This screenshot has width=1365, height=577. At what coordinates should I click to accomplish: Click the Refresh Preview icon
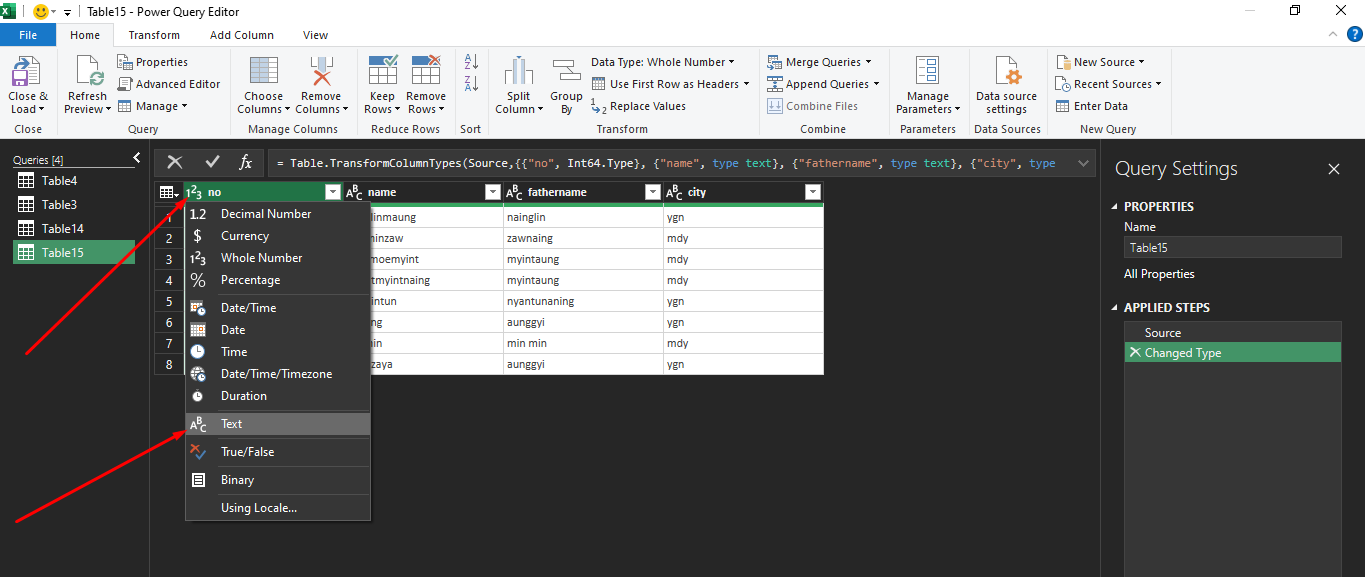coord(88,71)
